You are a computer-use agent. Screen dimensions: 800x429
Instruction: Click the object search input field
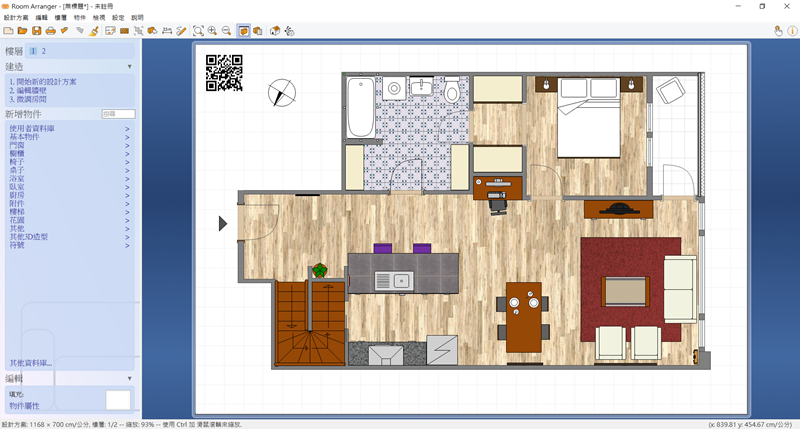point(118,114)
